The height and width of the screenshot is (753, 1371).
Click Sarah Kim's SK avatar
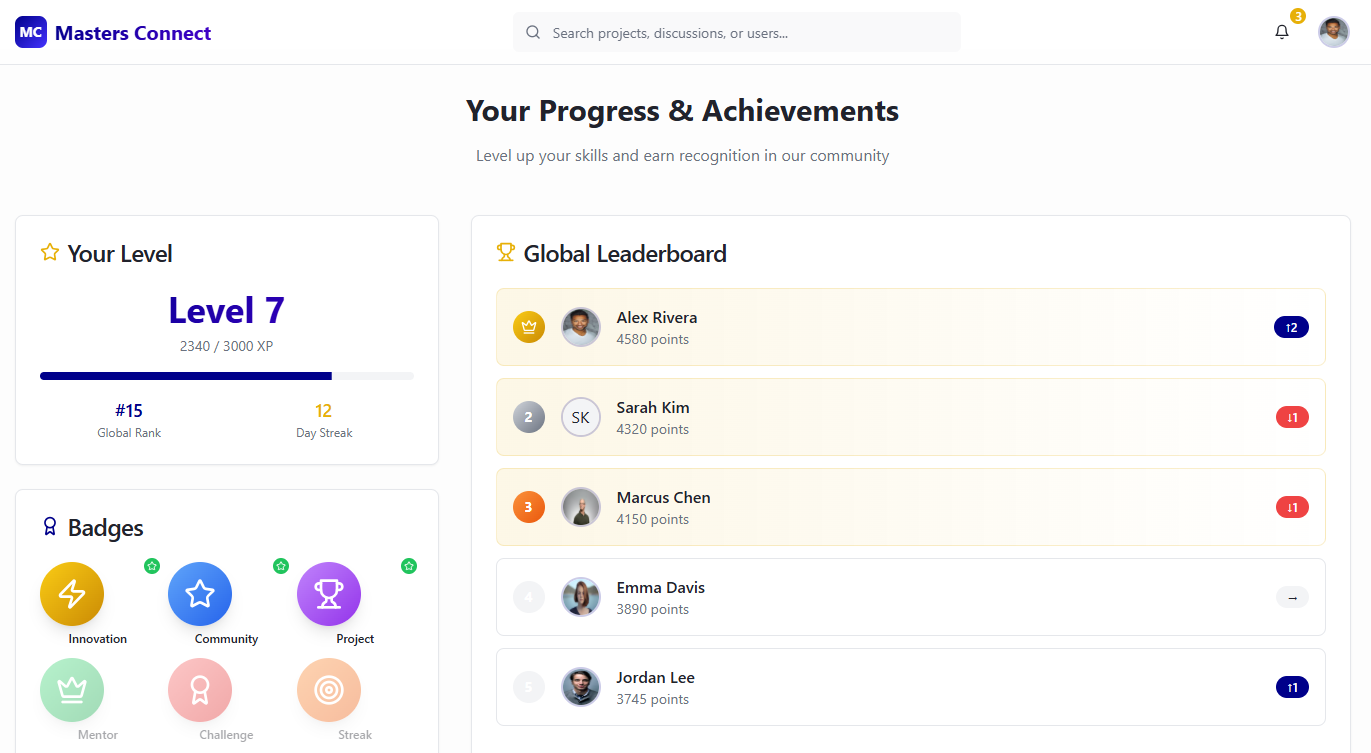click(x=581, y=417)
